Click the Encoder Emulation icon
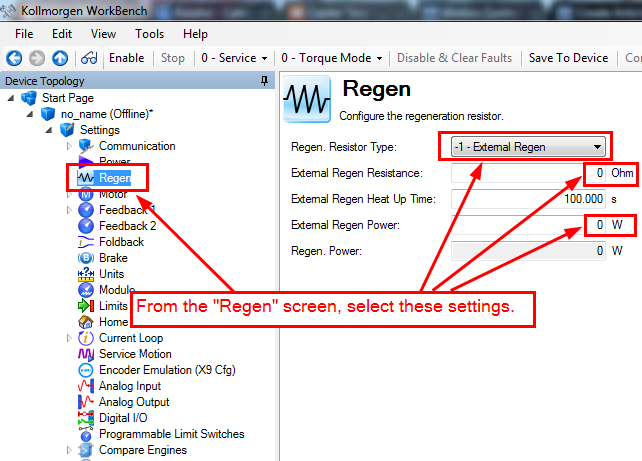This screenshot has height=461, width=642. click(x=86, y=370)
